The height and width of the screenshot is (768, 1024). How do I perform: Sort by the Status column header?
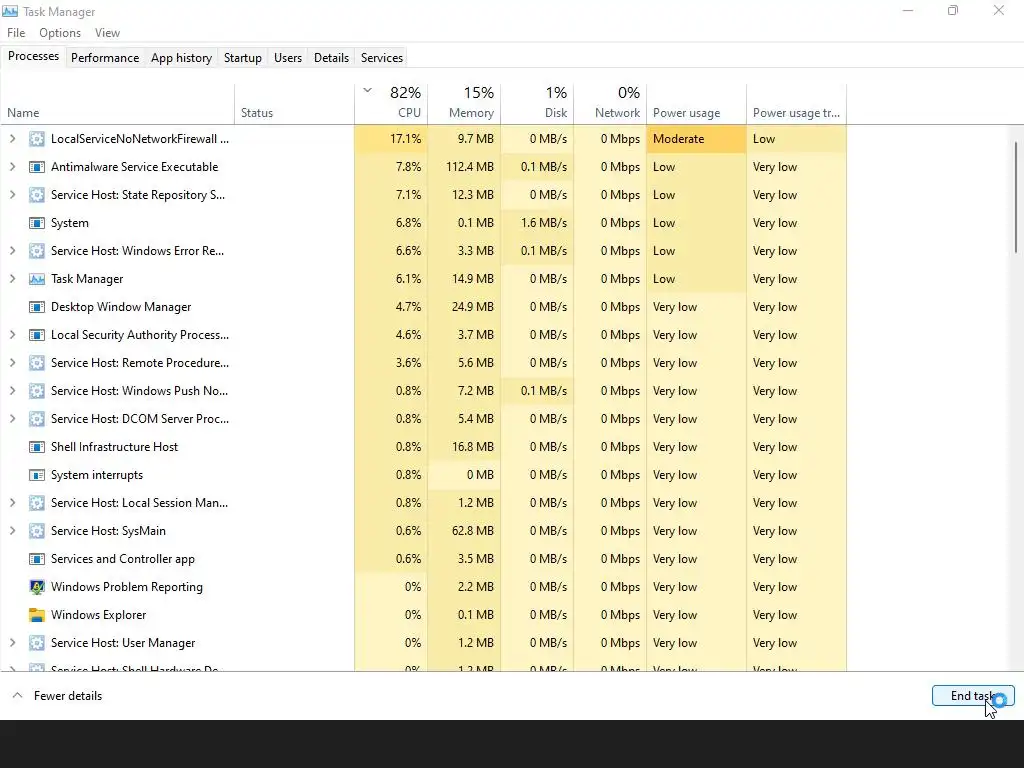[x=295, y=104]
